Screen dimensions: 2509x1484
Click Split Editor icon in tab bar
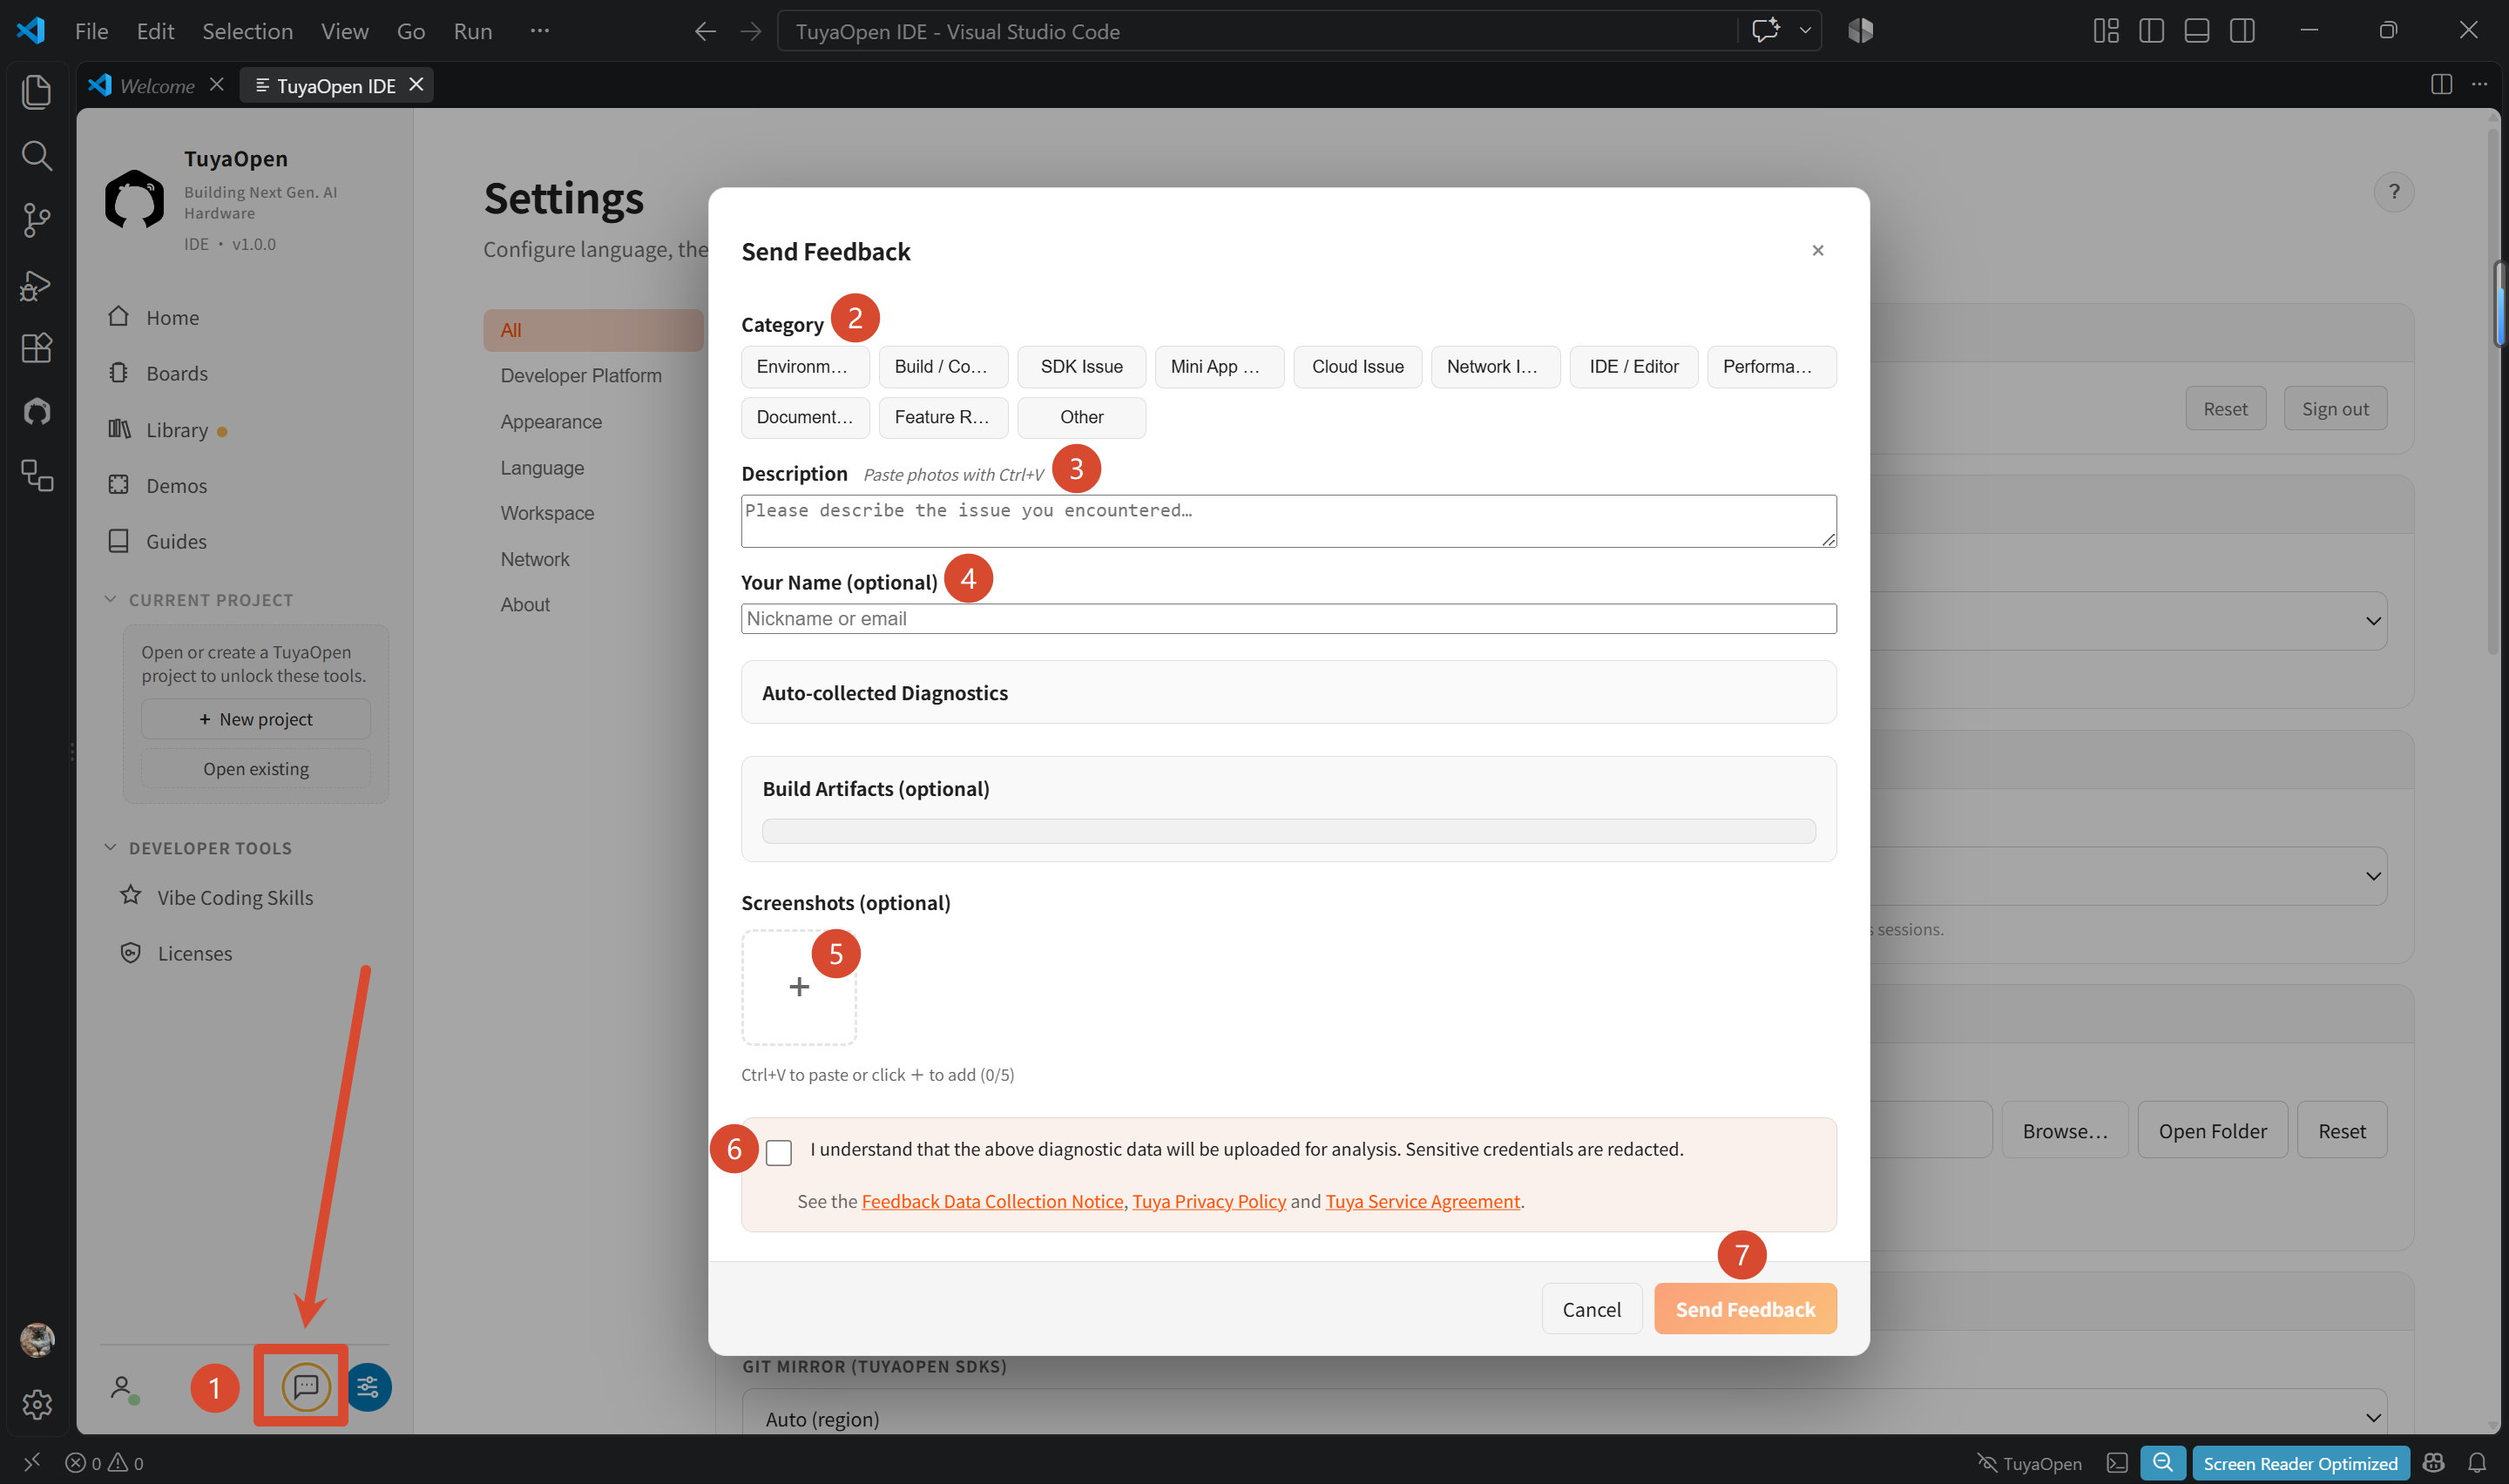[2441, 84]
